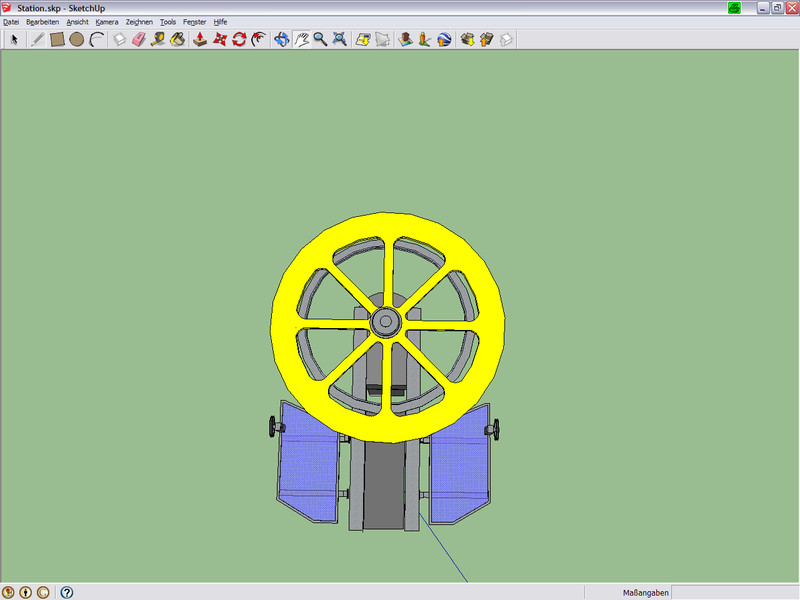
Task: Pick the pink Eraser tool
Action: tap(139, 39)
